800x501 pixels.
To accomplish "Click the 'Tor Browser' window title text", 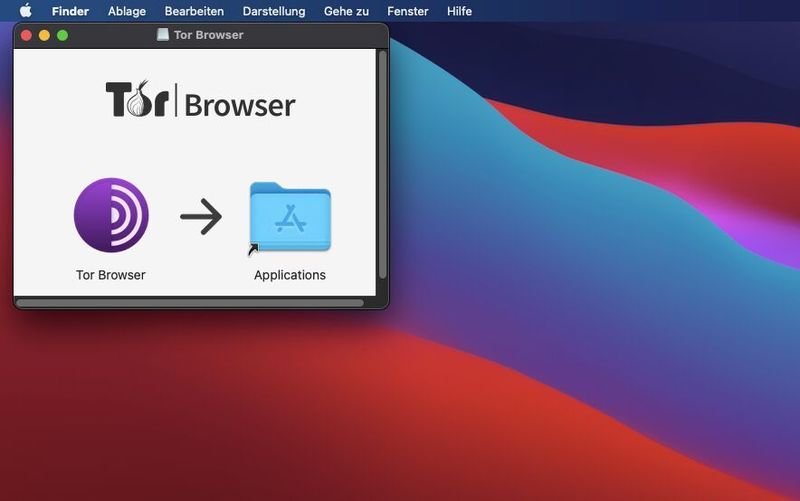I will point(208,35).
